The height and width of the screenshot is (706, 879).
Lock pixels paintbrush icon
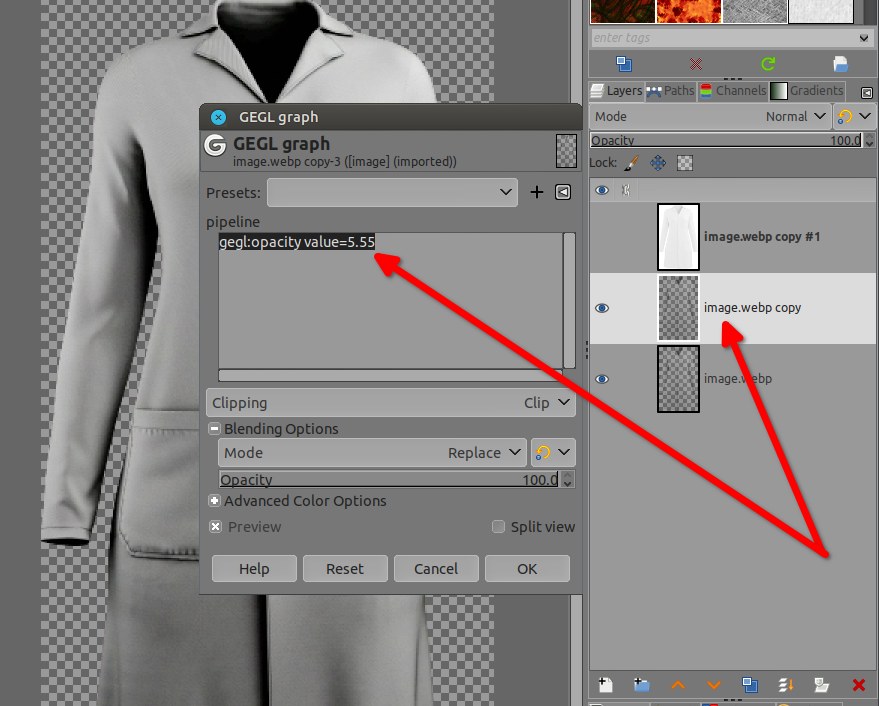[x=631, y=163]
